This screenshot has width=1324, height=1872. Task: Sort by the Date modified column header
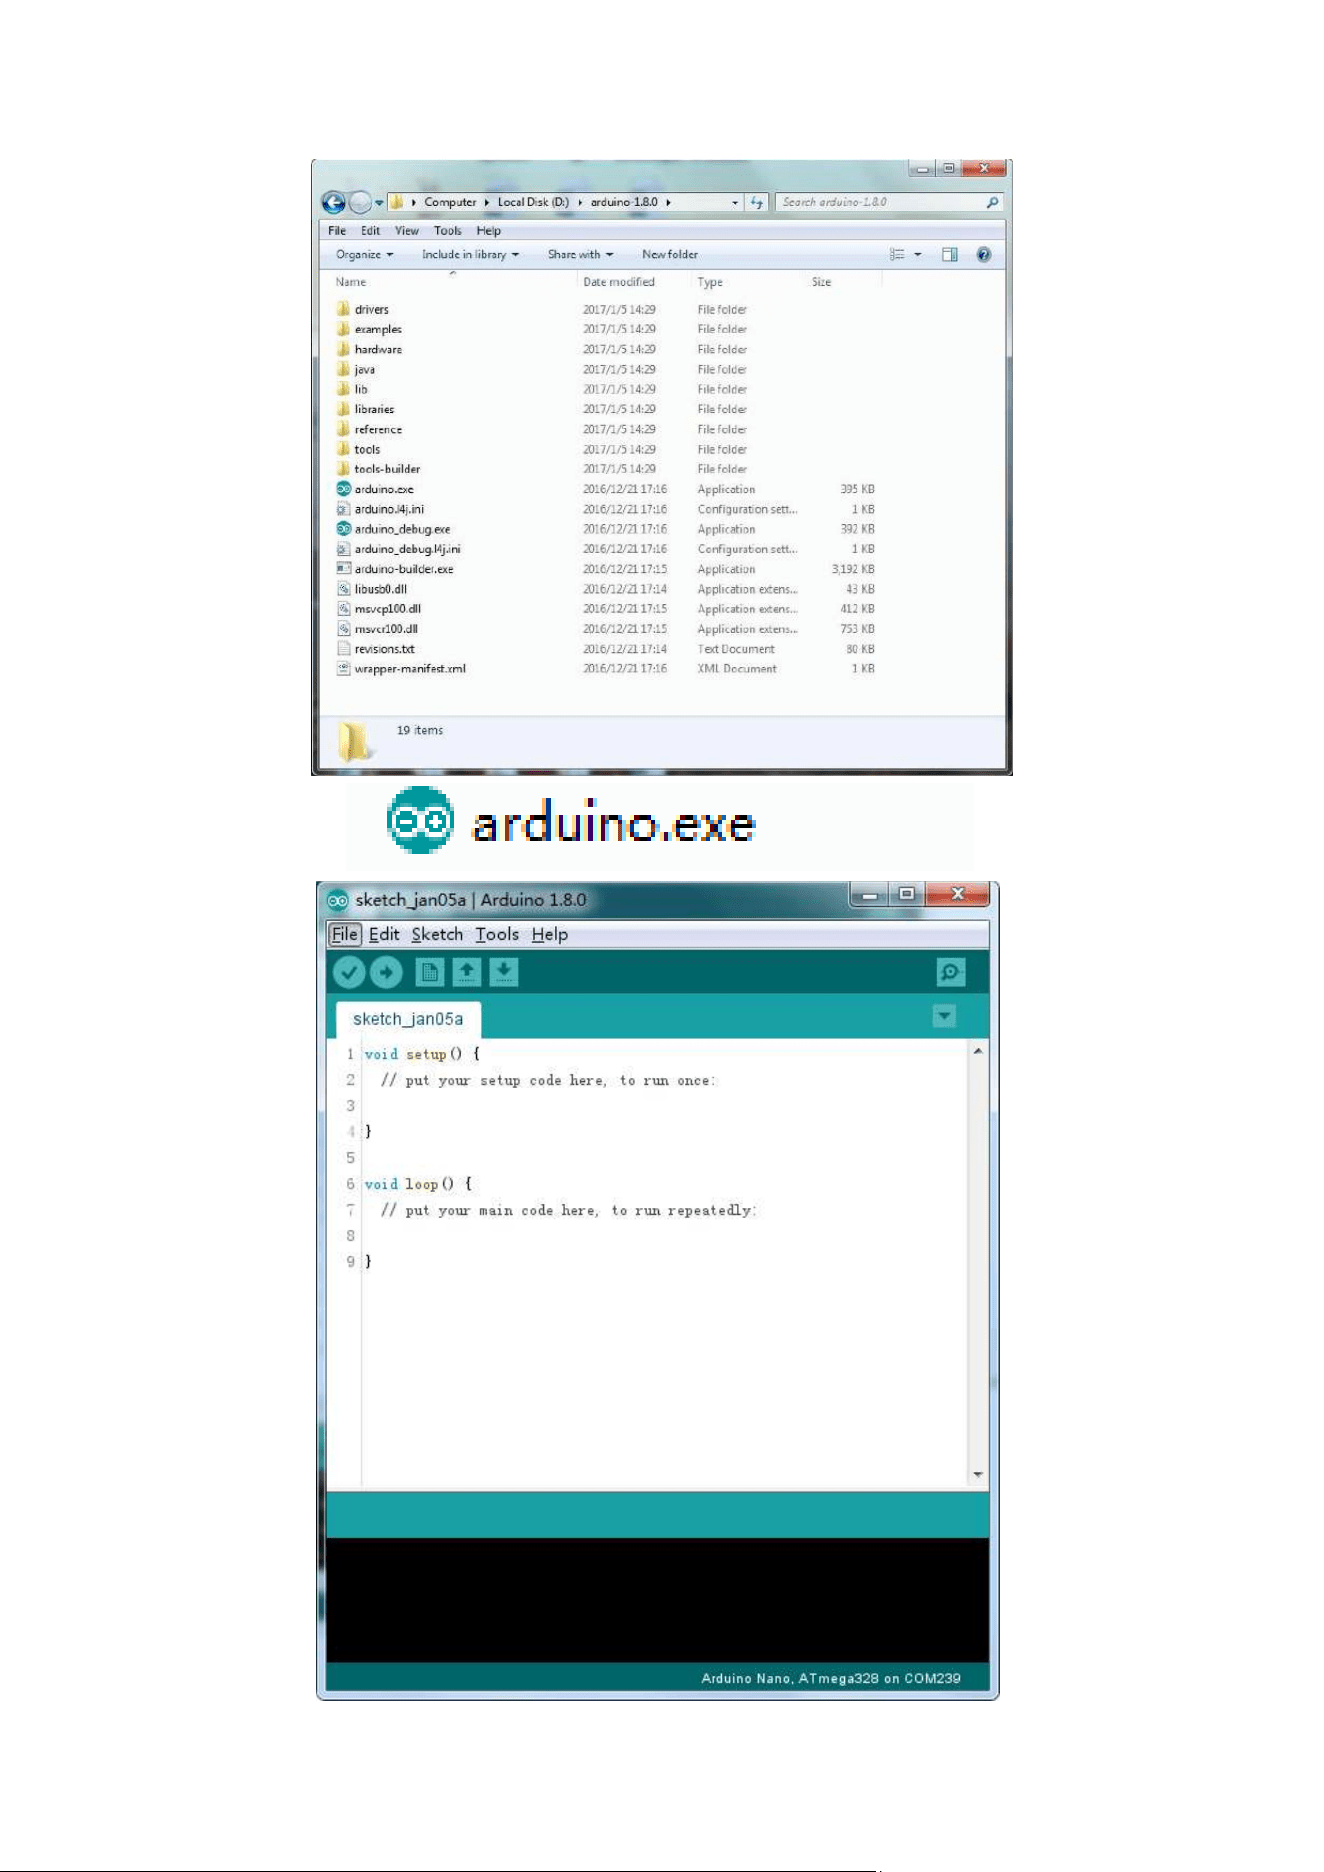[x=619, y=282]
